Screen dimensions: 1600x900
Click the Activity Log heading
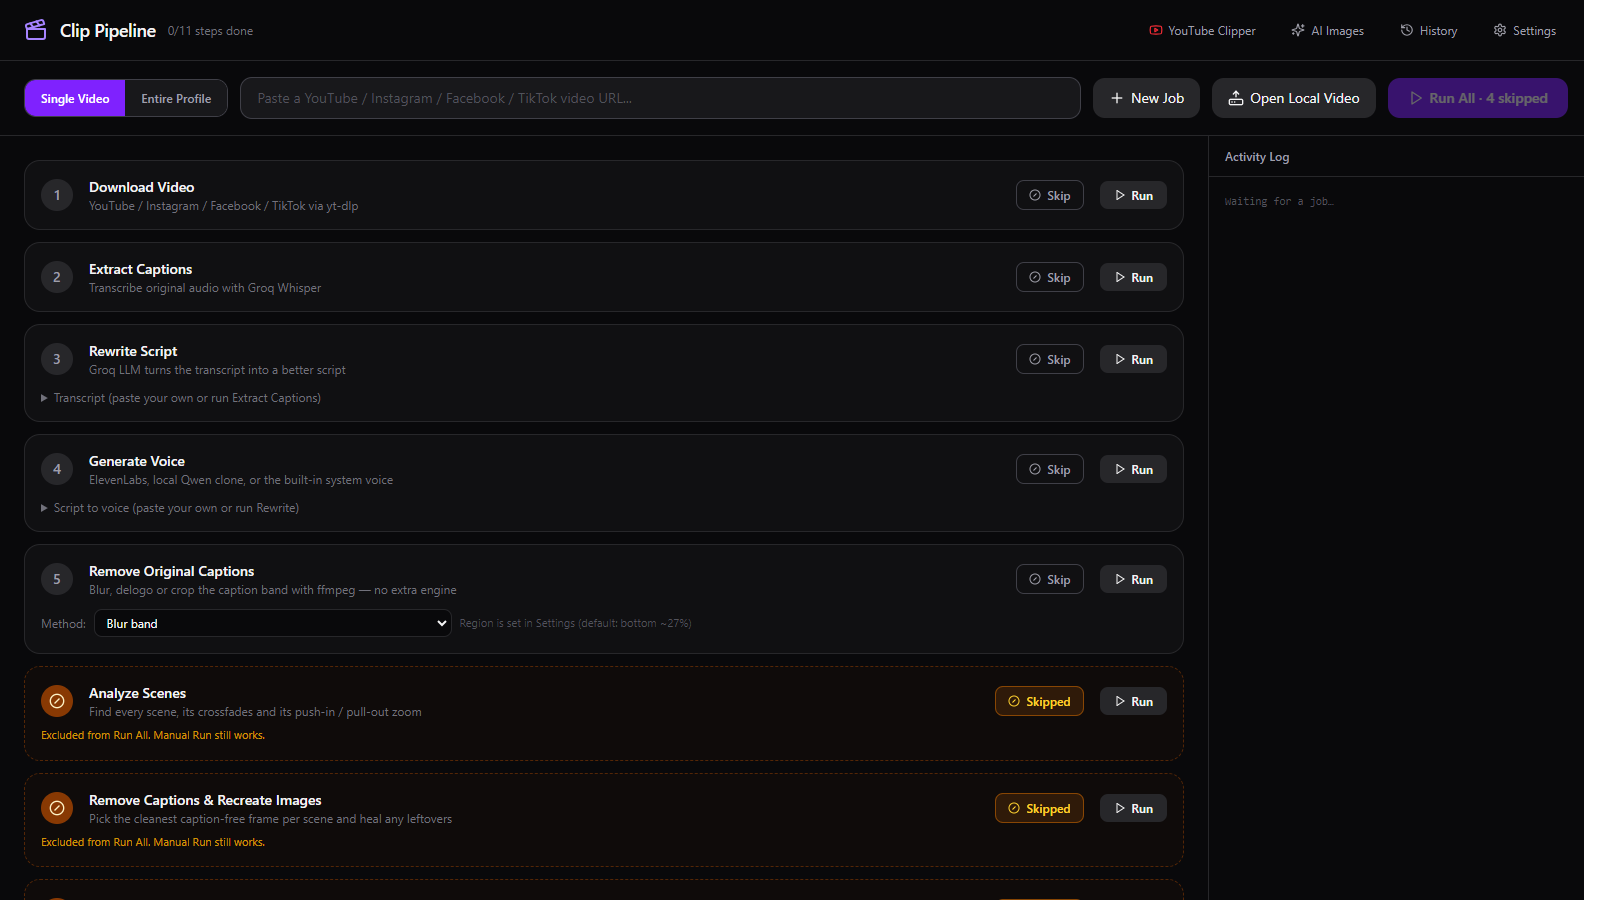(x=1257, y=157)
